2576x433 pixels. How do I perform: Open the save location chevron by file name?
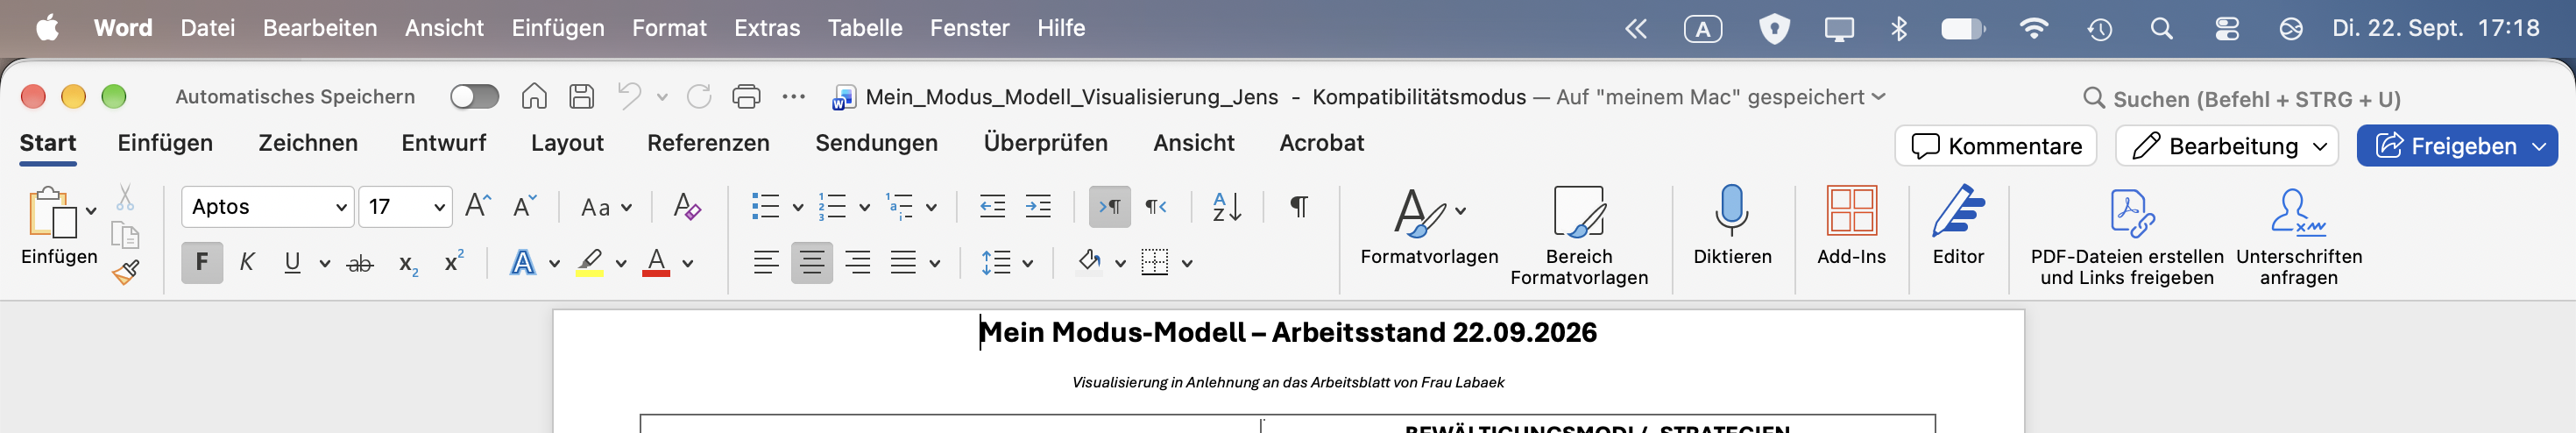pos(1878,97)
